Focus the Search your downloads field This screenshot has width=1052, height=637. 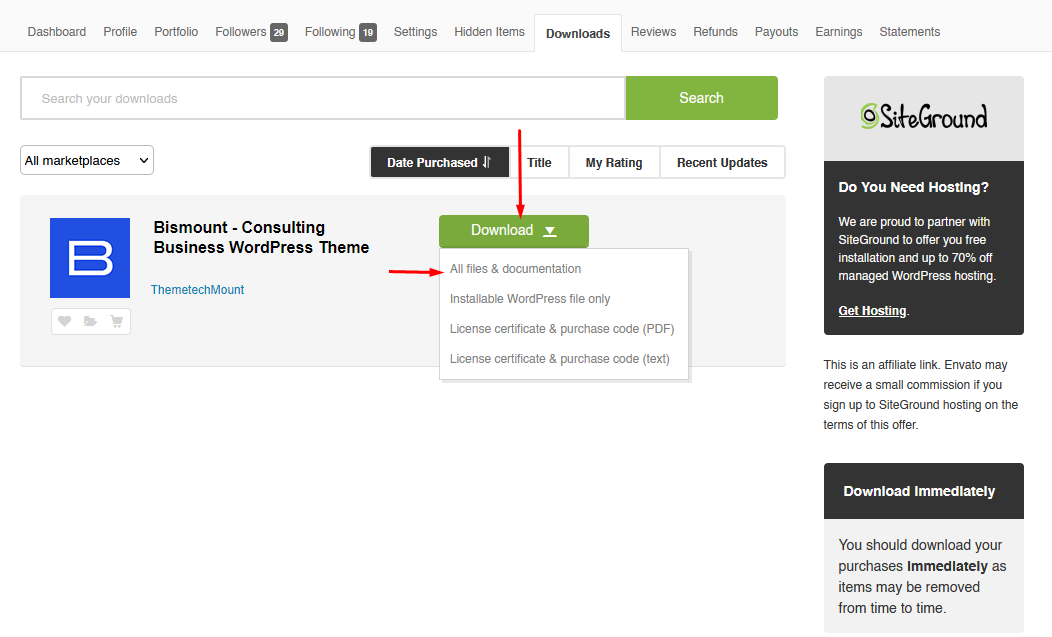coord(323,98)
